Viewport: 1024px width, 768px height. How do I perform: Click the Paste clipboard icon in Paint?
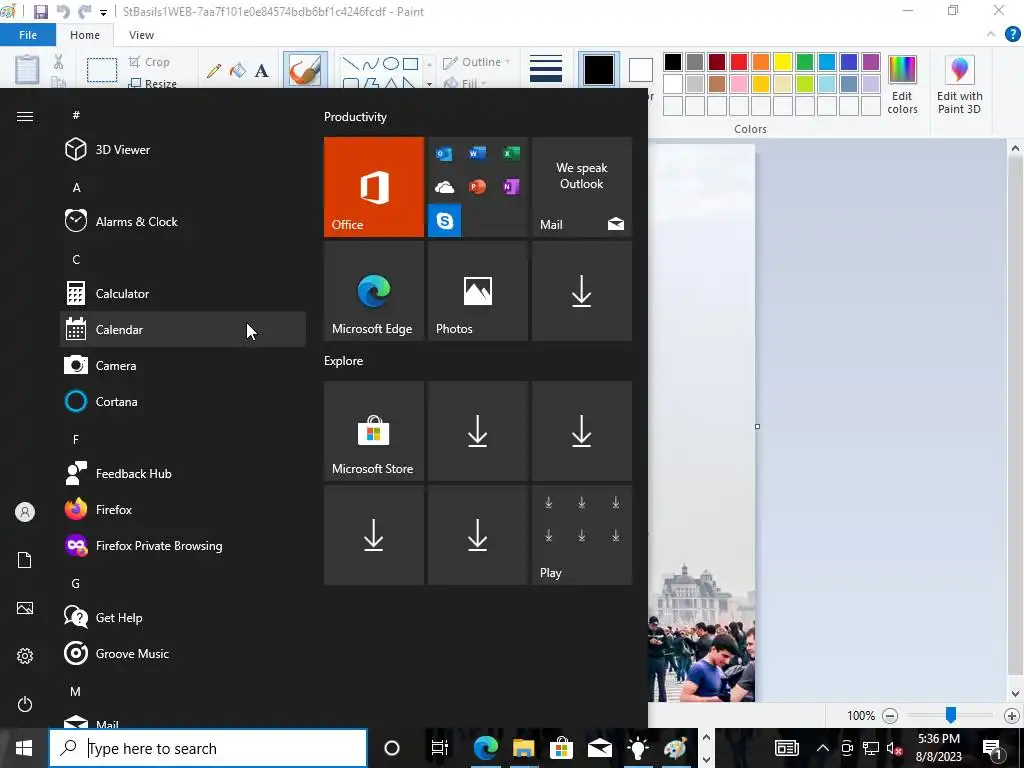pos(27,69)
